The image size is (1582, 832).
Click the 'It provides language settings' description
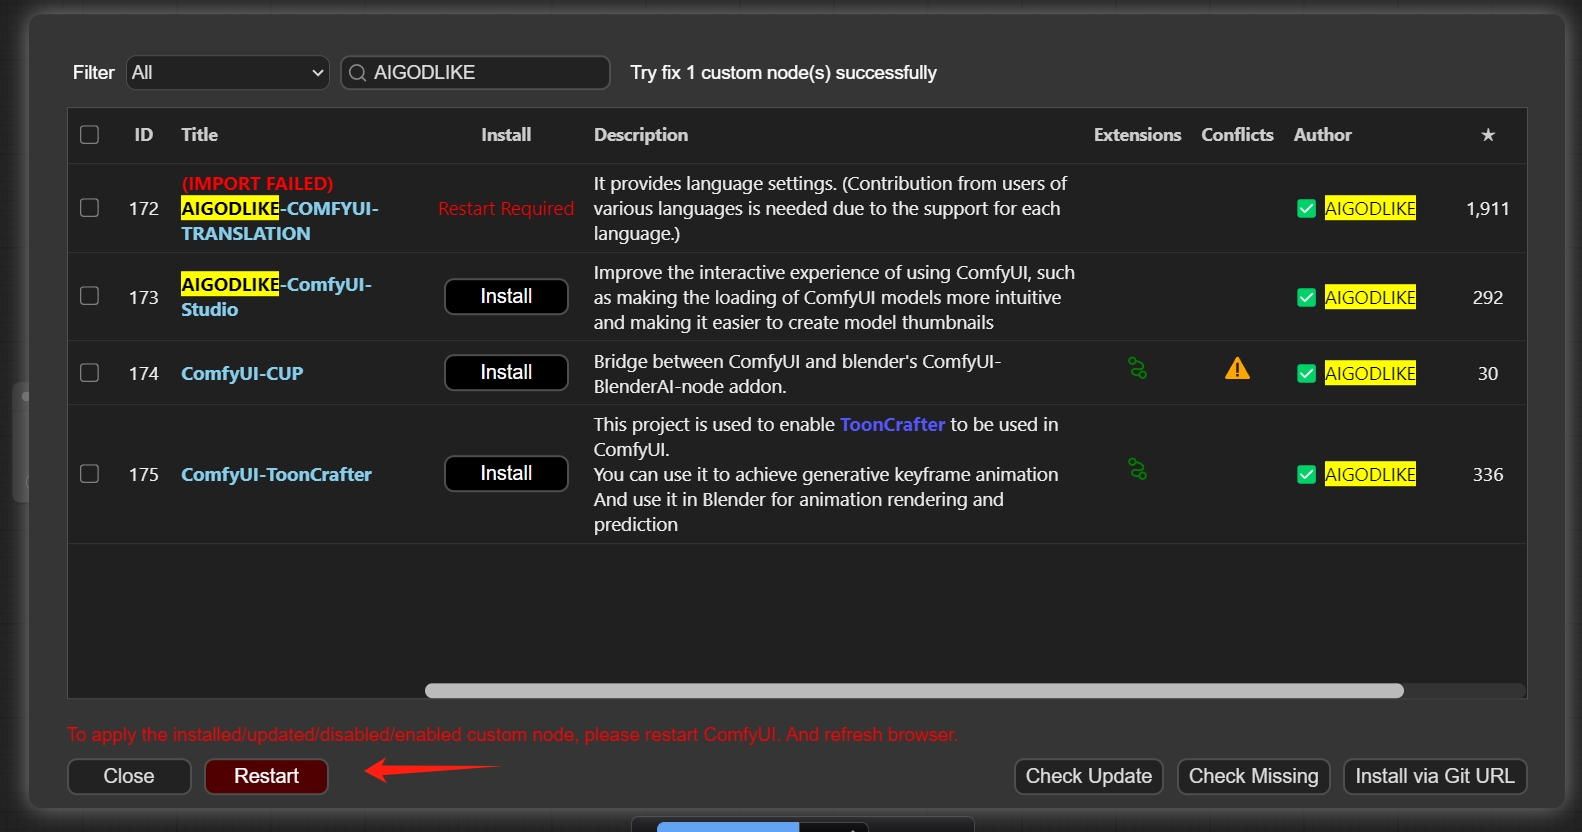coord(830,209)
